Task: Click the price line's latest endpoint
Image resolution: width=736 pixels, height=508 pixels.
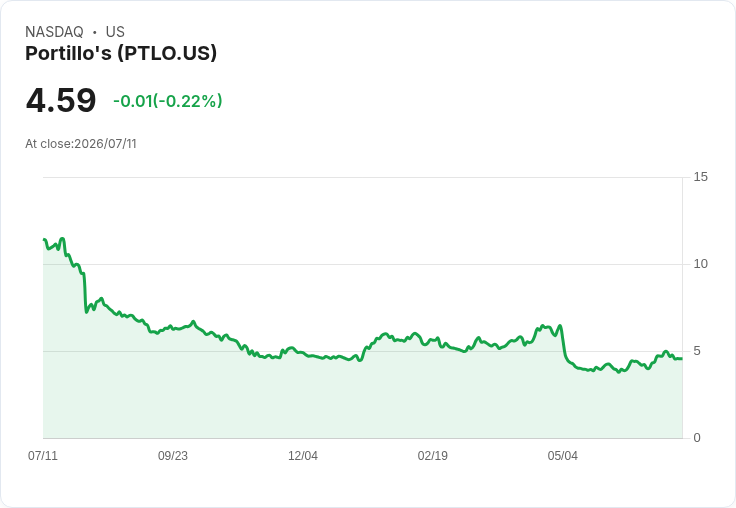Action: [x=682, y=359]
